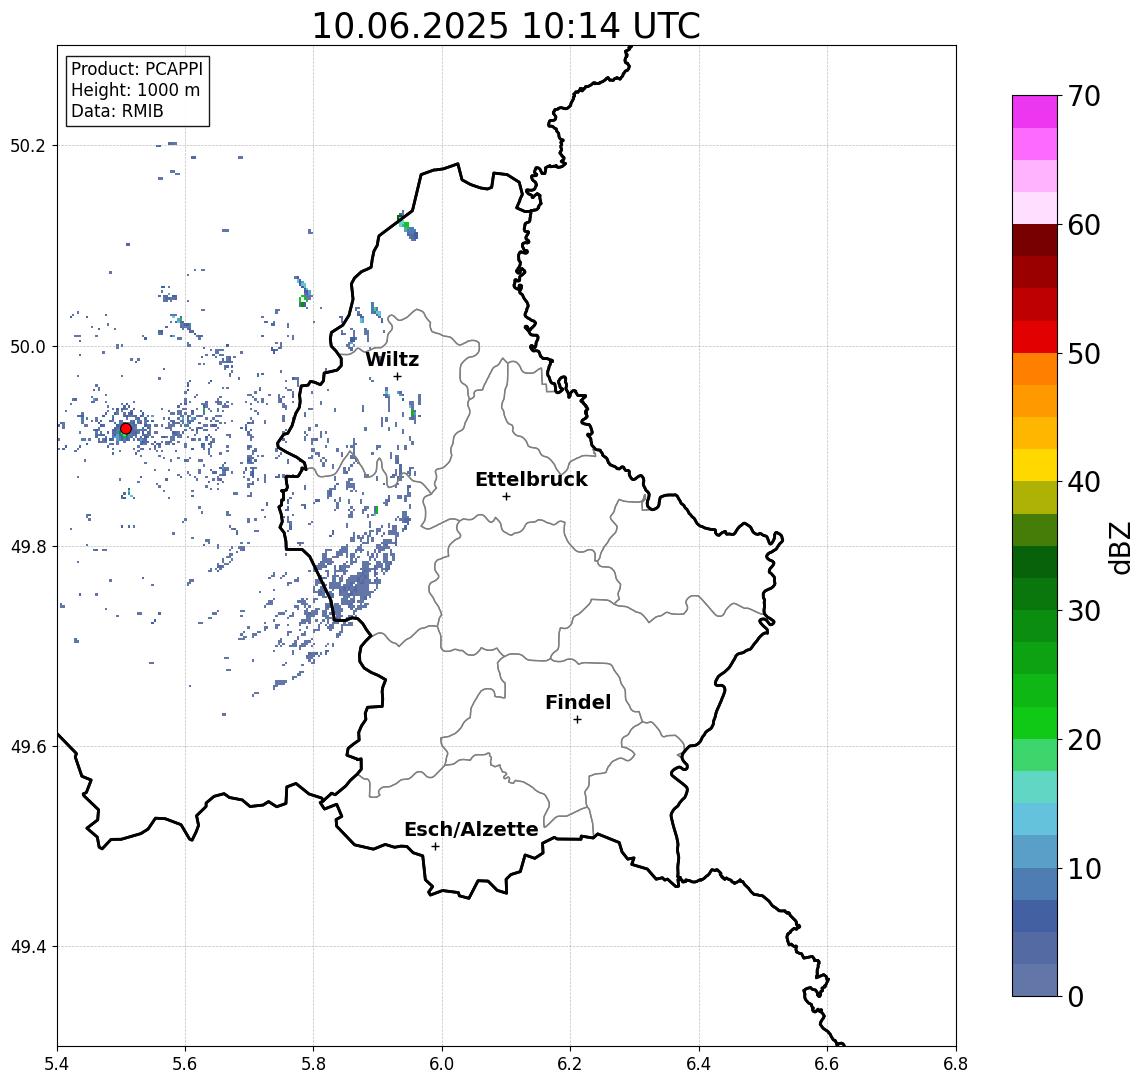Click the Esch/Alzette station label

[x=471, y=829]
